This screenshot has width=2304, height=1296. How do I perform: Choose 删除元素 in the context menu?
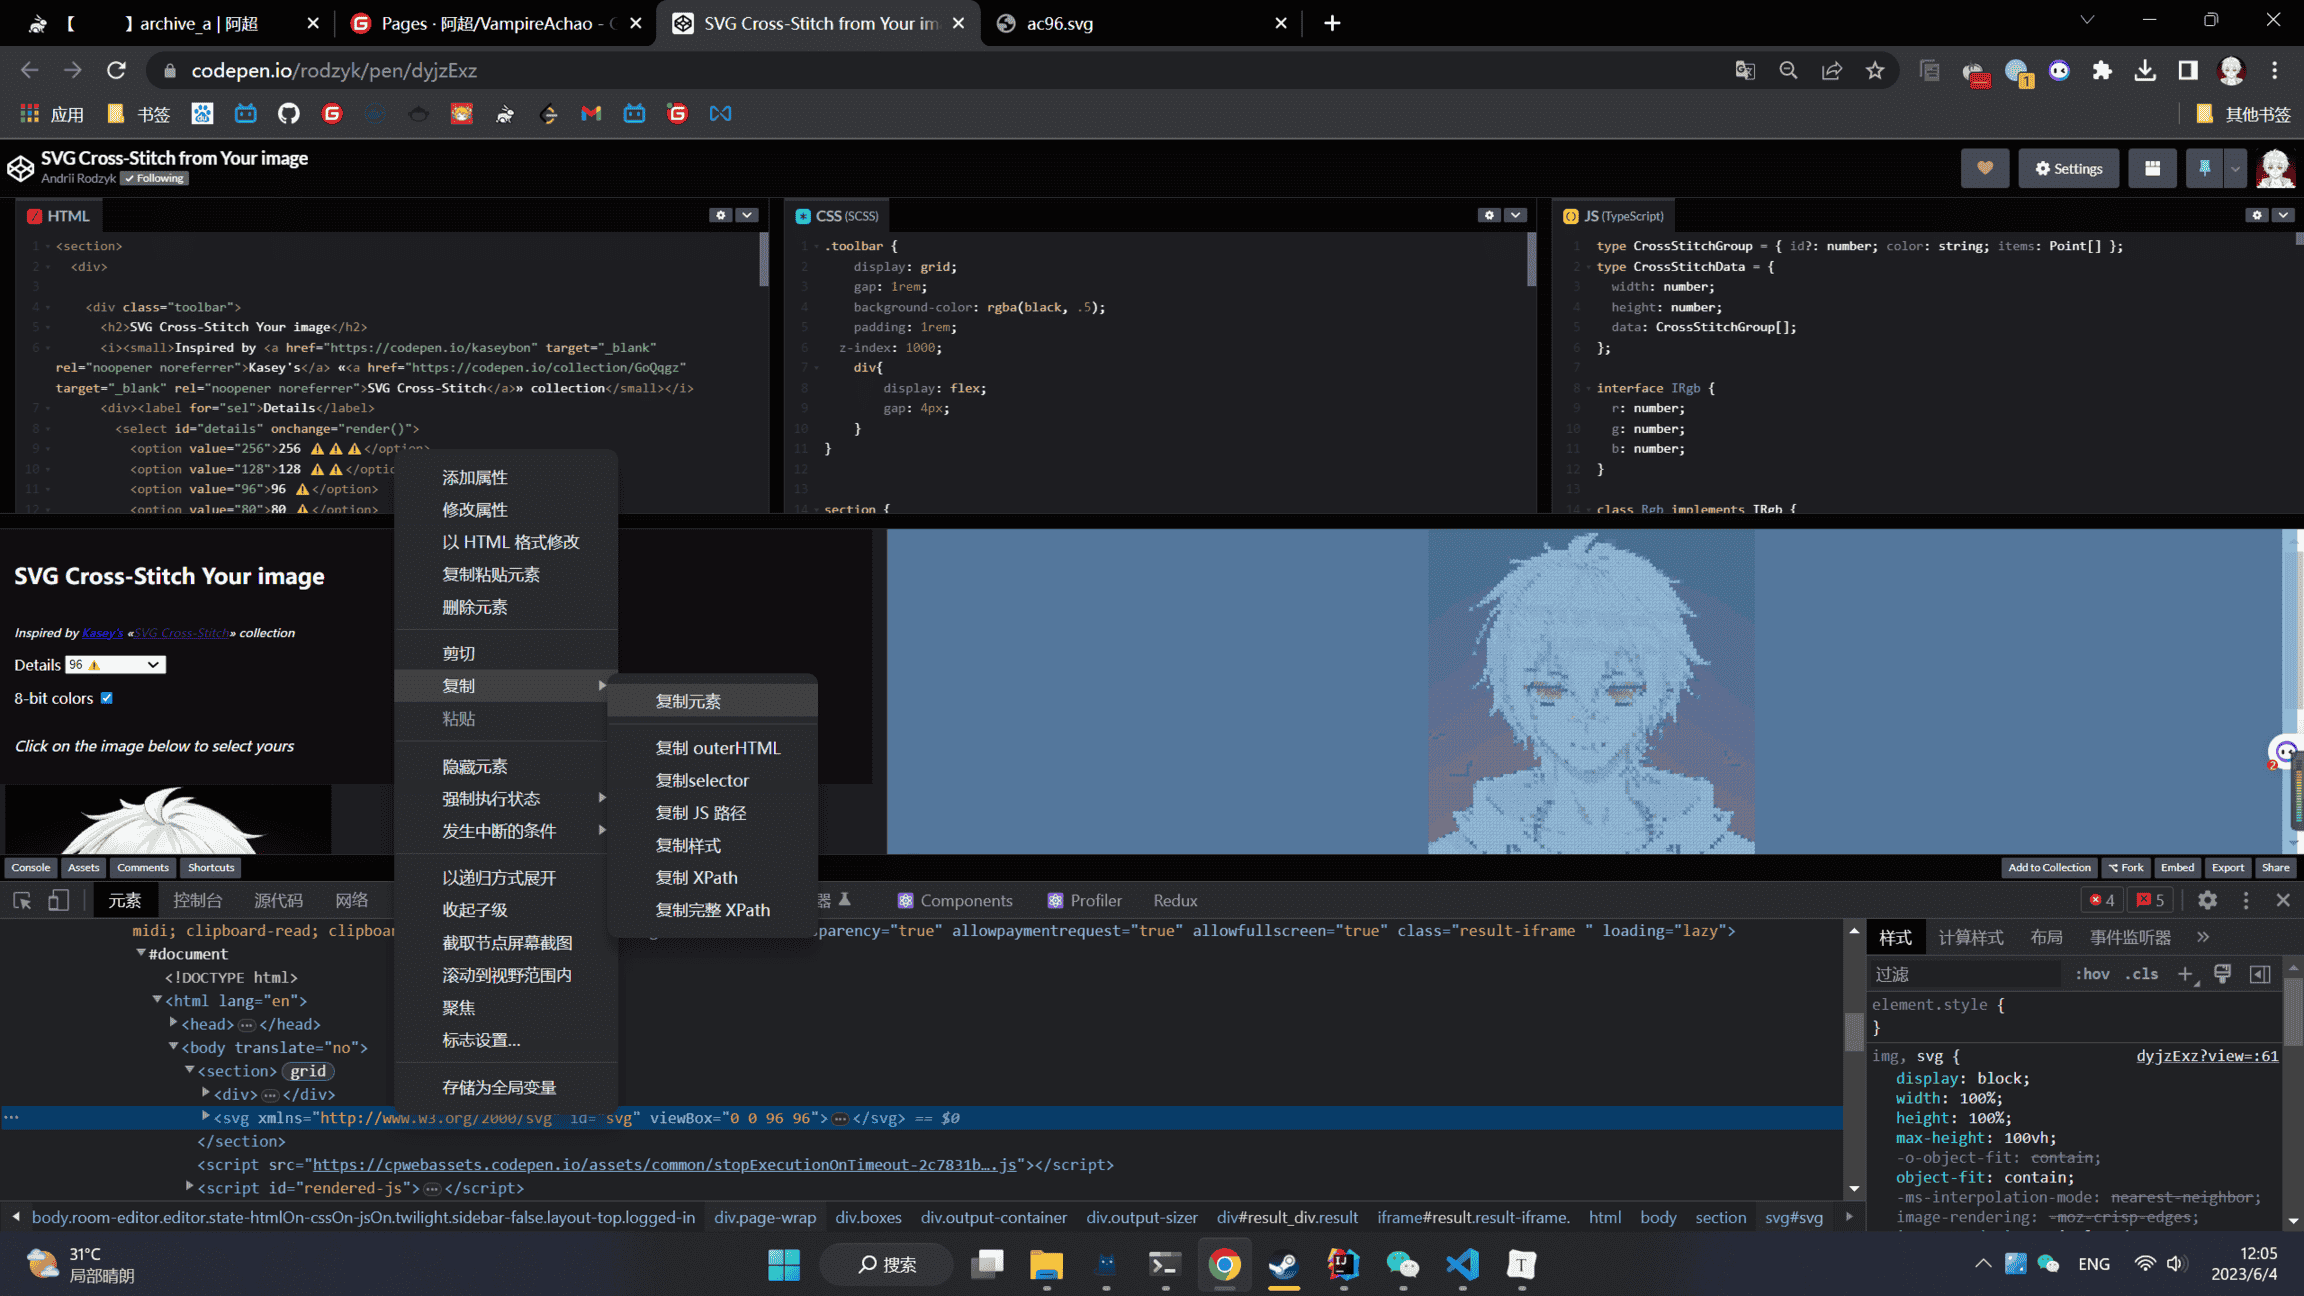tap(474, 607)
